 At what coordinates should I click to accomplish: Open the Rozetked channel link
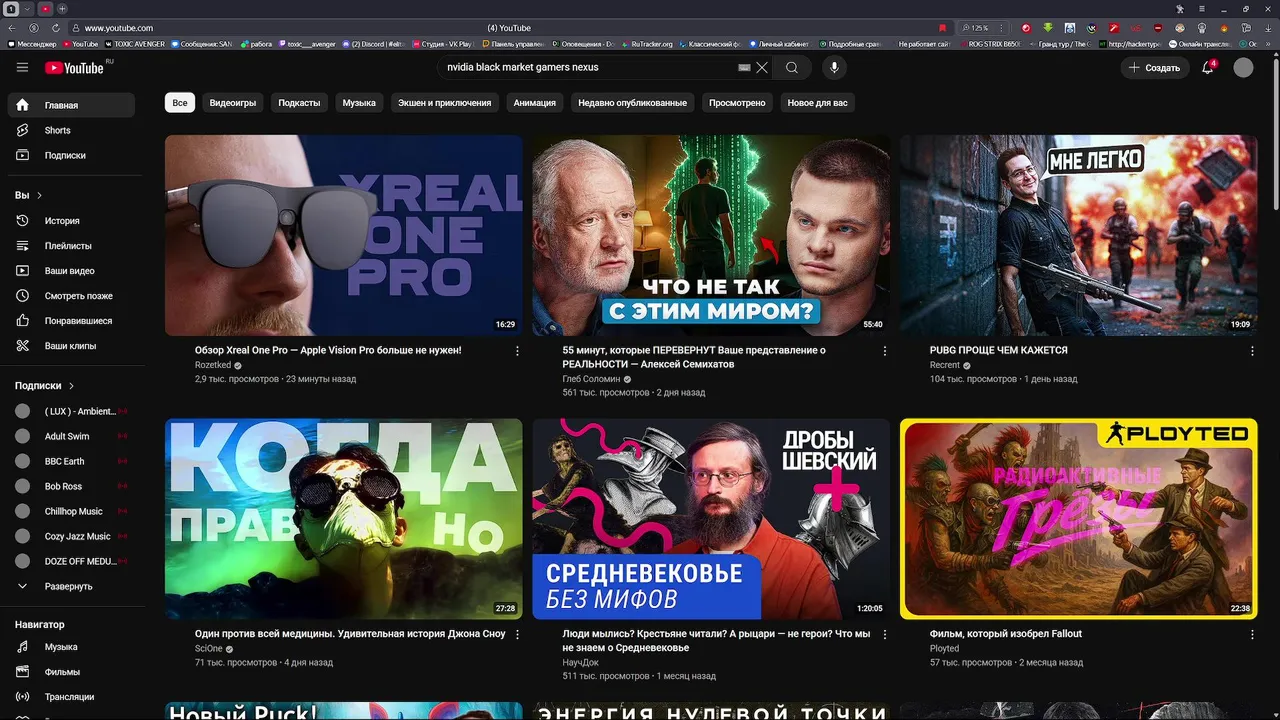(x=213, y=366)
